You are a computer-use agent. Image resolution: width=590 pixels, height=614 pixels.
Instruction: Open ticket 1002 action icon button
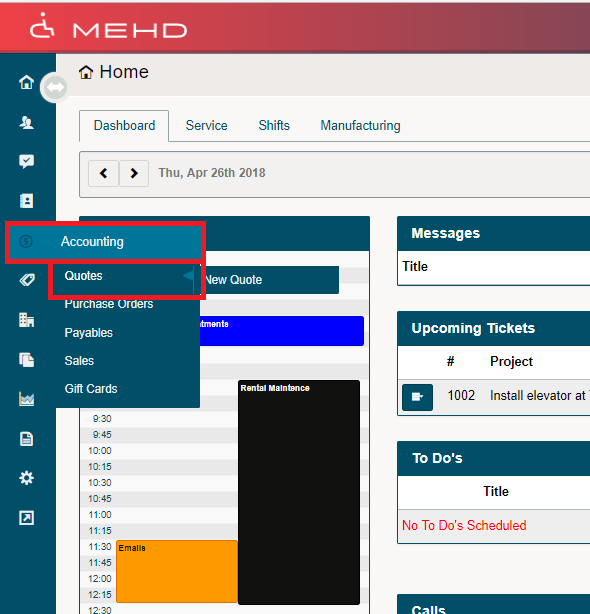pos(417,397)
